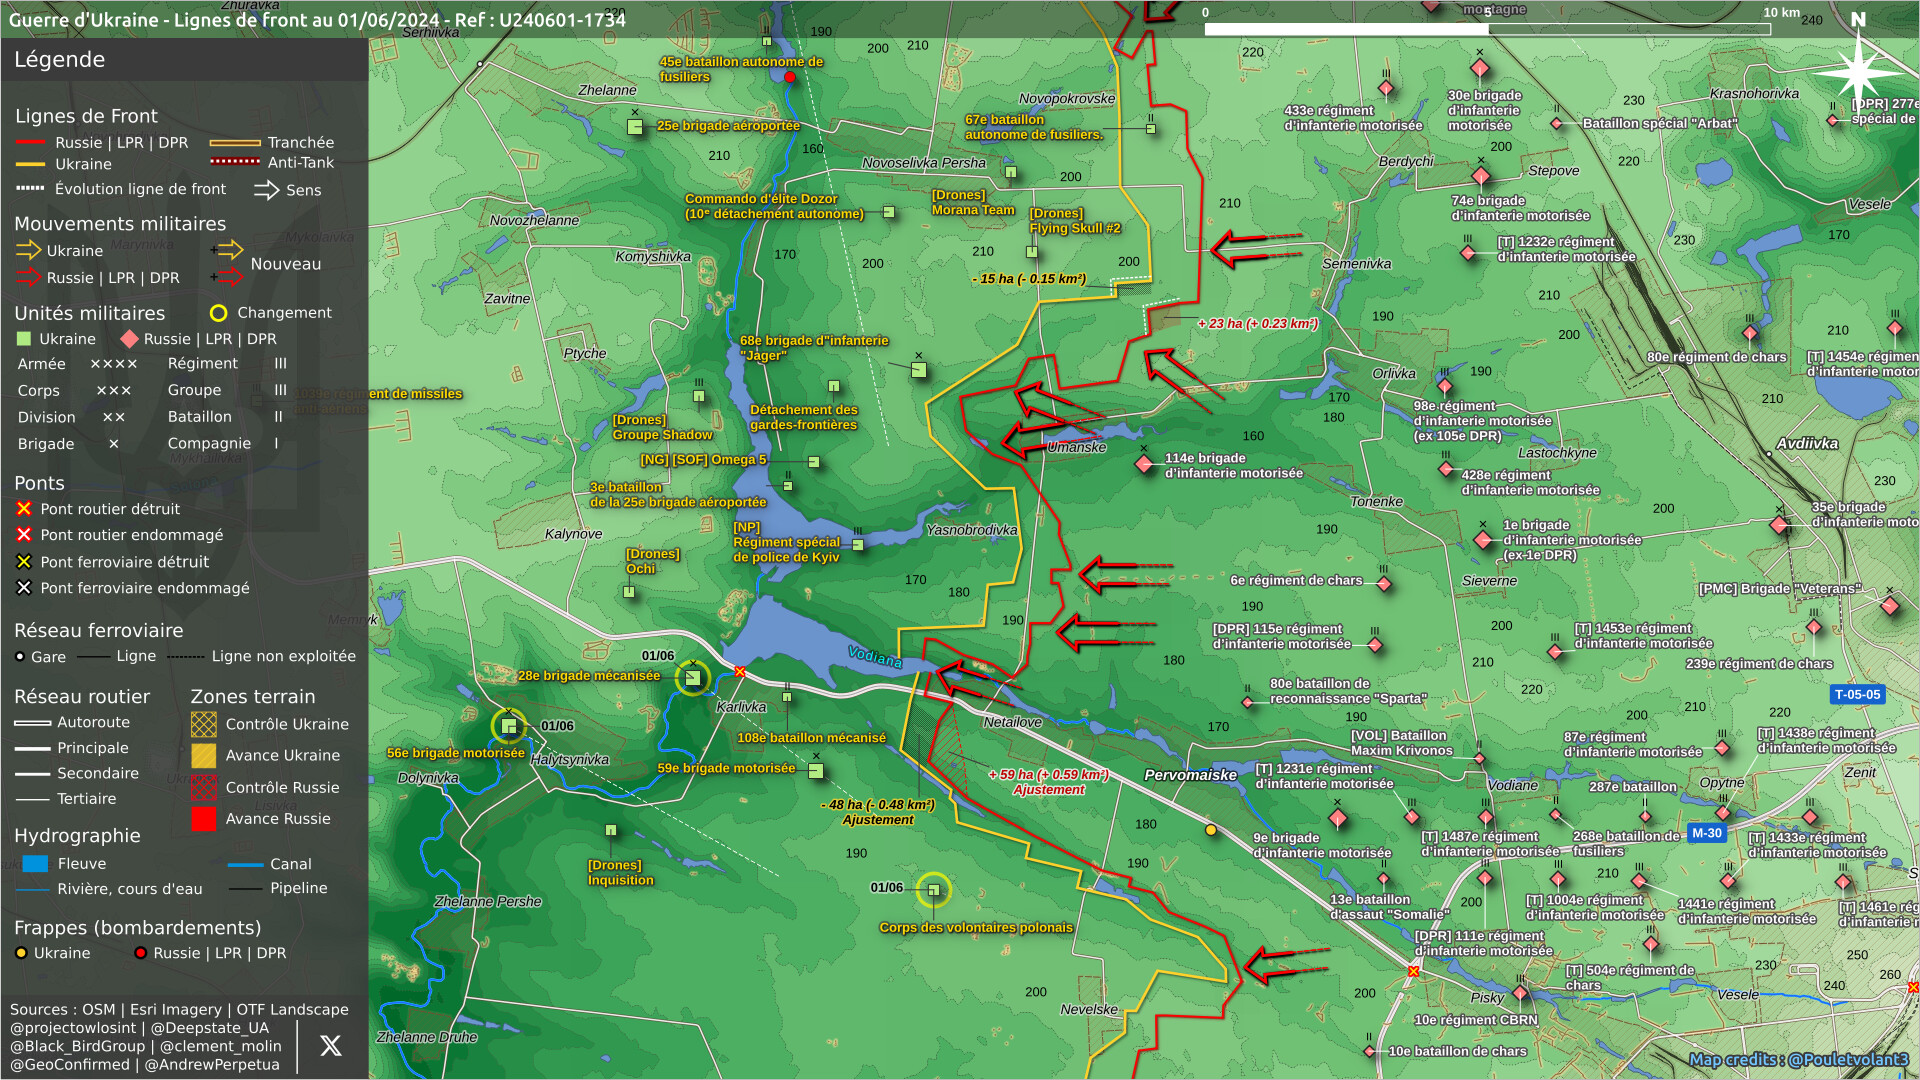
Task: Click the 114e brigade diamond marker
Action: pyautogui.click(x=1145, y=464)
